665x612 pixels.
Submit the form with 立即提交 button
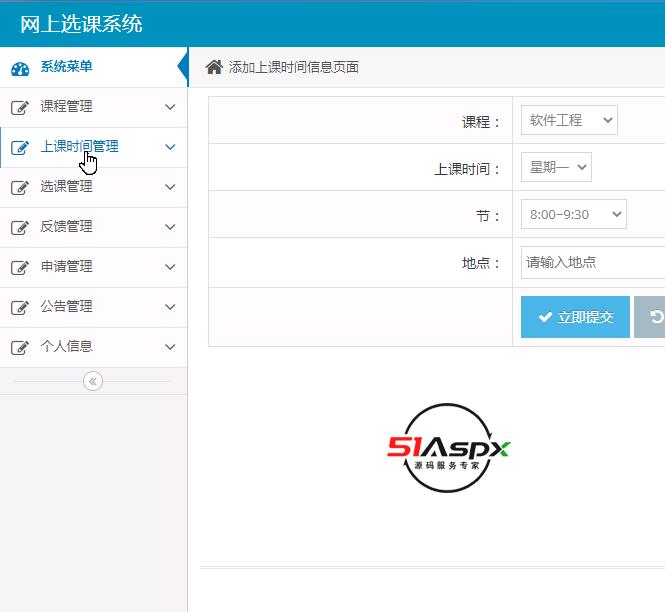[575, 317]
